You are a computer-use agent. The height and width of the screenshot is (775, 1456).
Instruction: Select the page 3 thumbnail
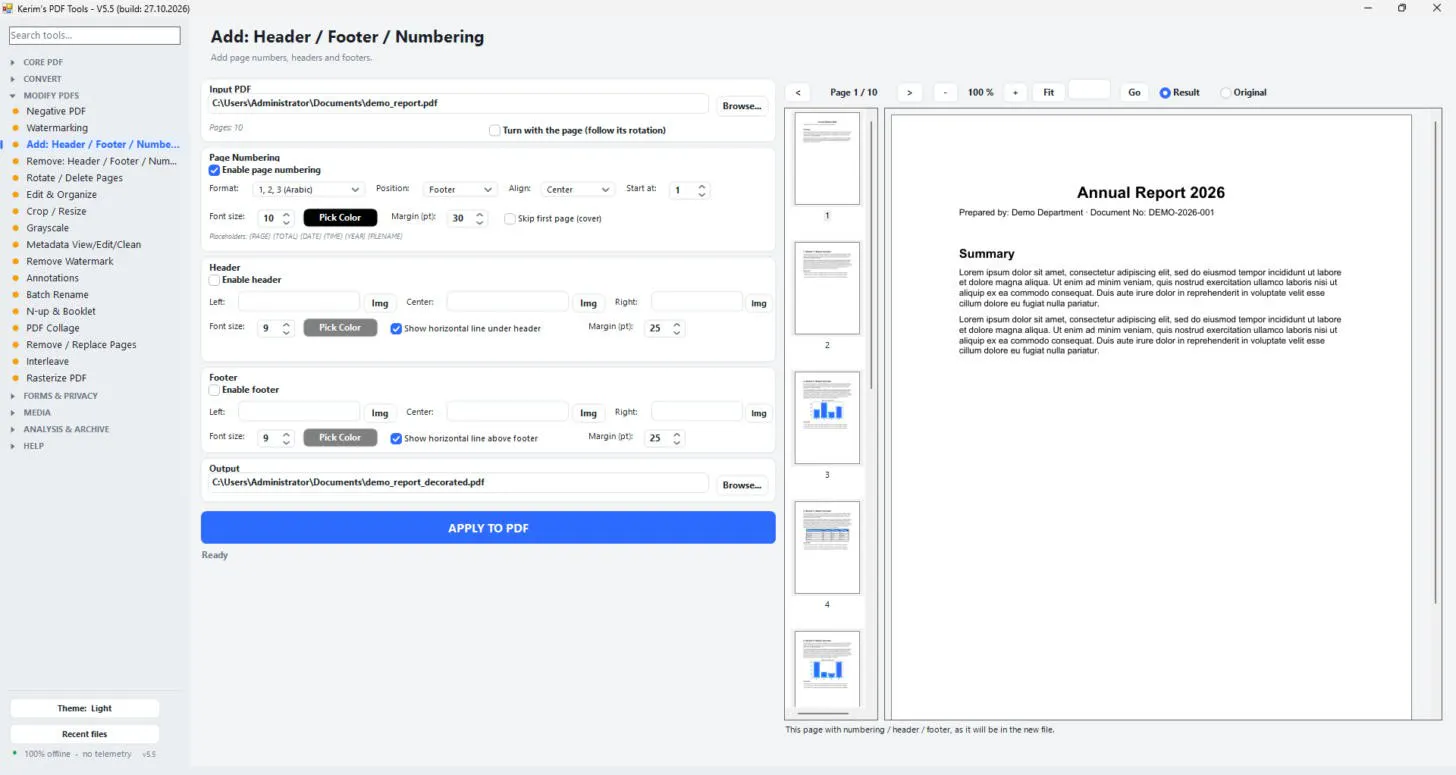click(x=827, y=418)
